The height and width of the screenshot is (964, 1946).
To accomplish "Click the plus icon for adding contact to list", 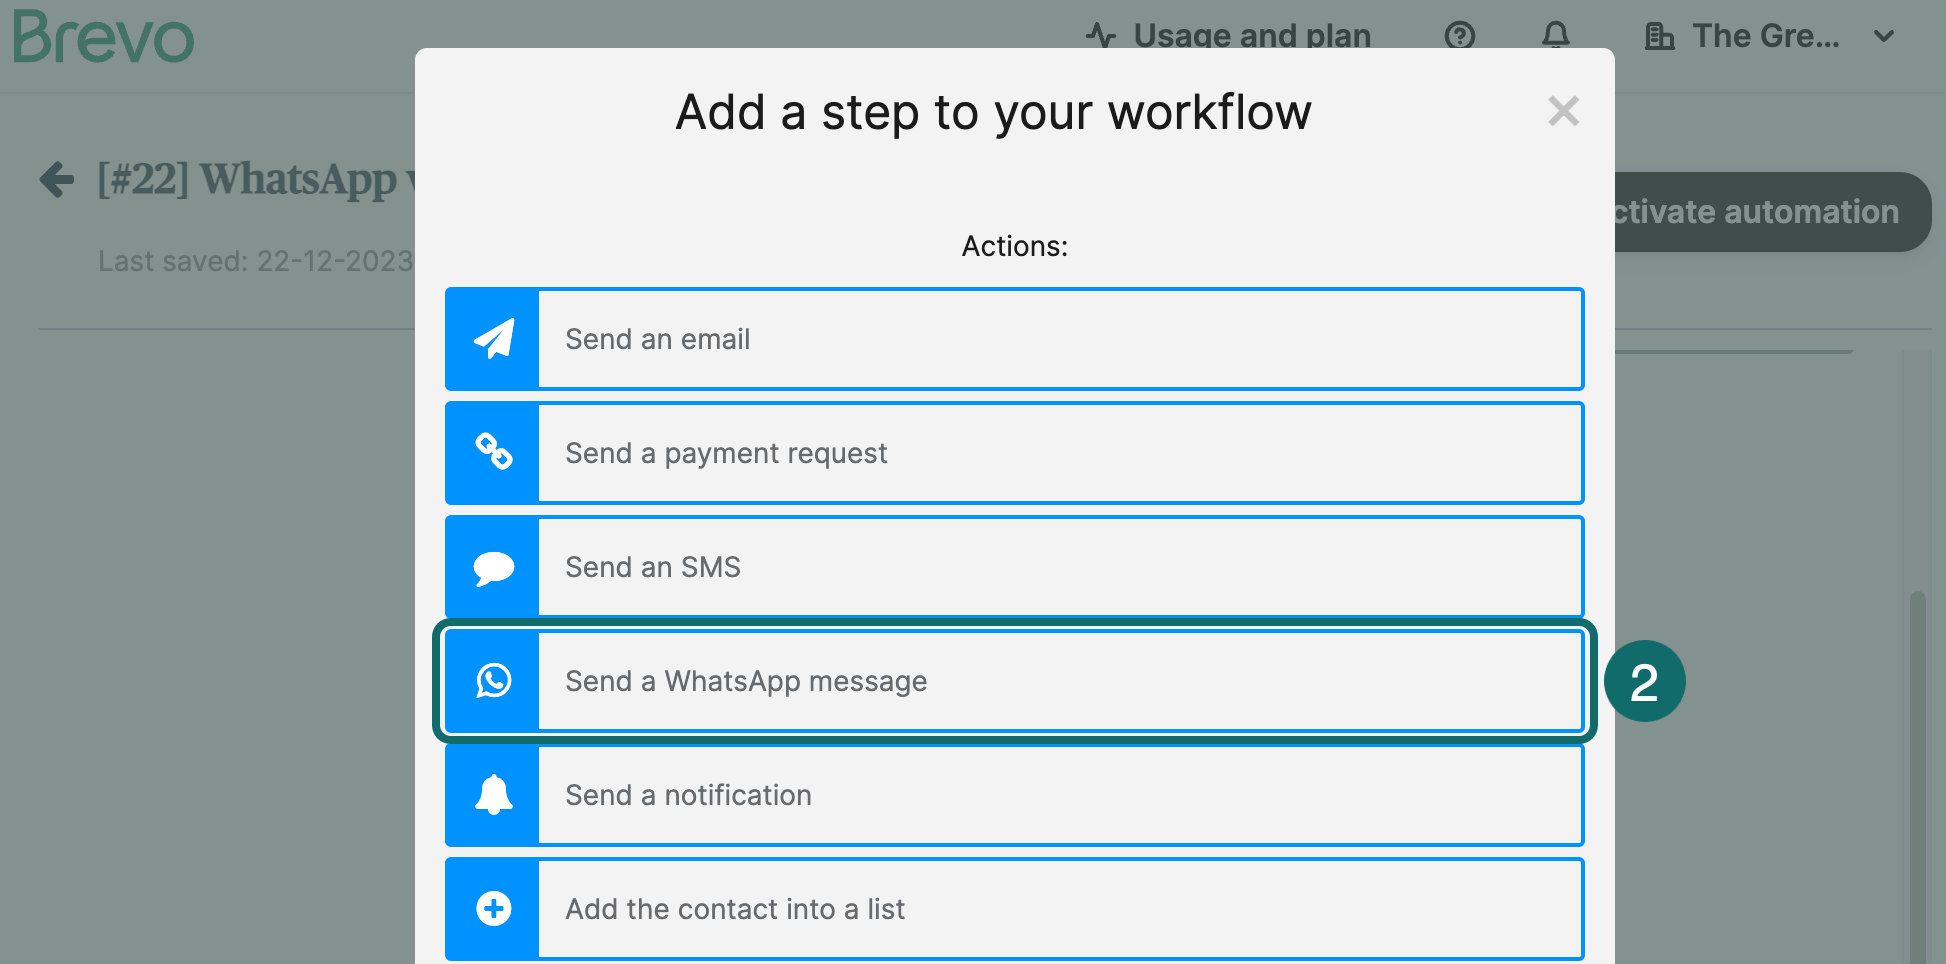I will tap(491, 909).
